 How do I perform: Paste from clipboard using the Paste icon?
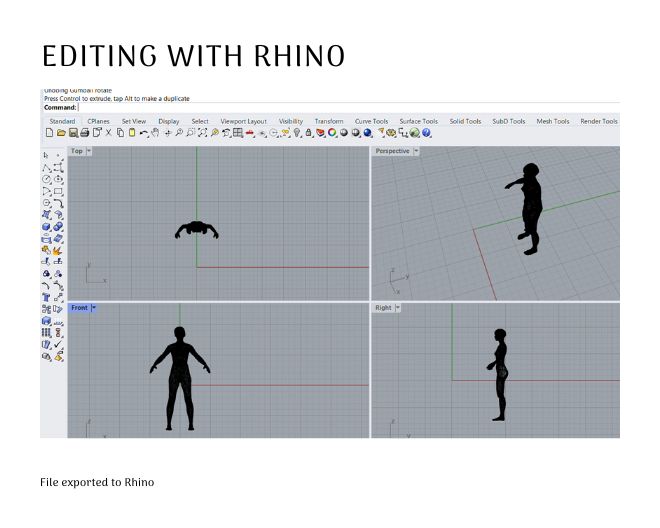[132, 133]
